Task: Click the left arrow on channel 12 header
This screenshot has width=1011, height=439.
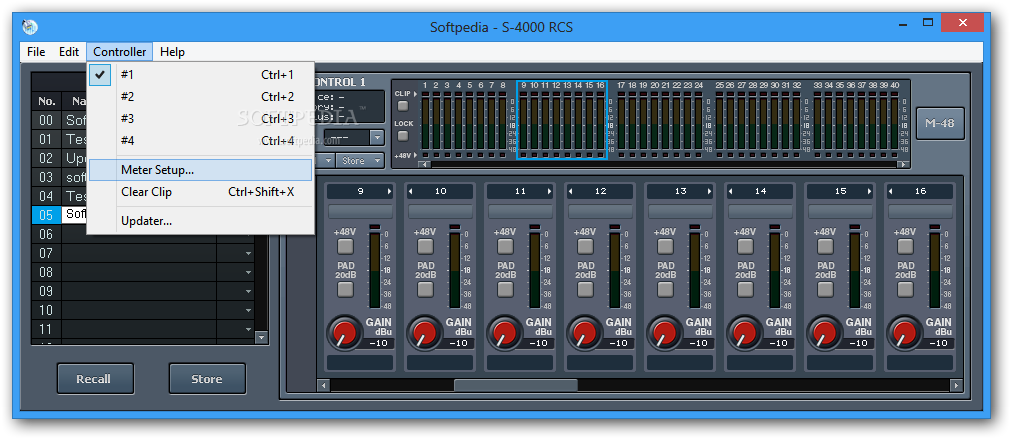Action: [x=570, y=191]
